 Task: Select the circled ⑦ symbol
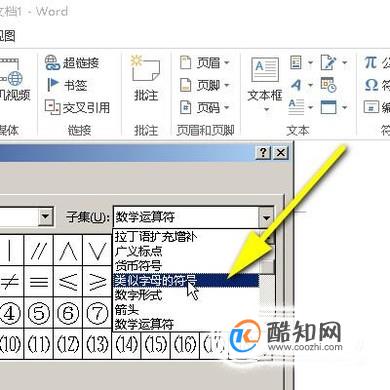point(97,312)
